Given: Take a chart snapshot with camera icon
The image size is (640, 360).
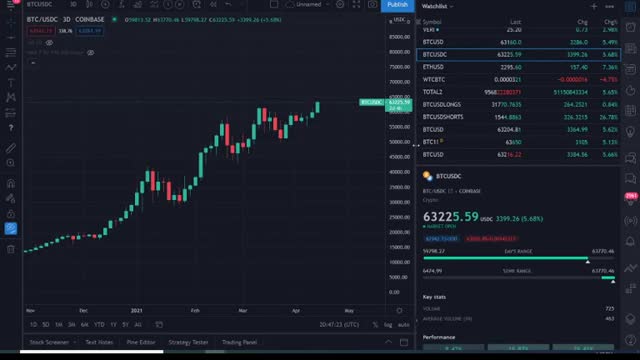Looking at the screenshot, I should 372,4.
